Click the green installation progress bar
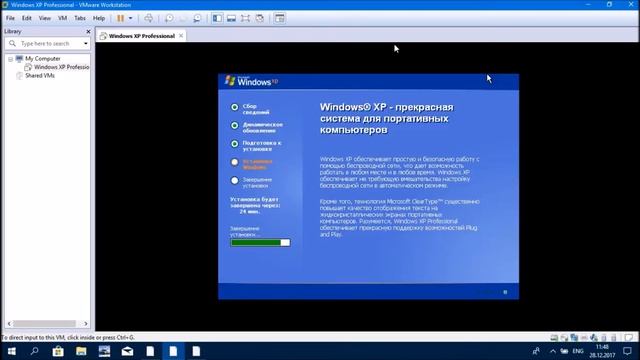The width and height of the screenshot is (640, 360). (260, 243)
